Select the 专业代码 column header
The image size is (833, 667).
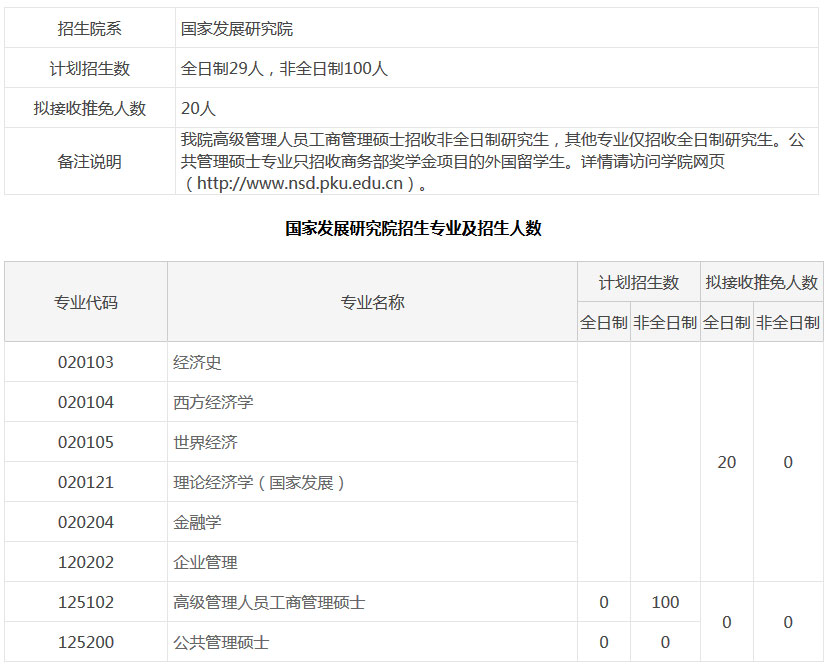(x=86, y=302)
